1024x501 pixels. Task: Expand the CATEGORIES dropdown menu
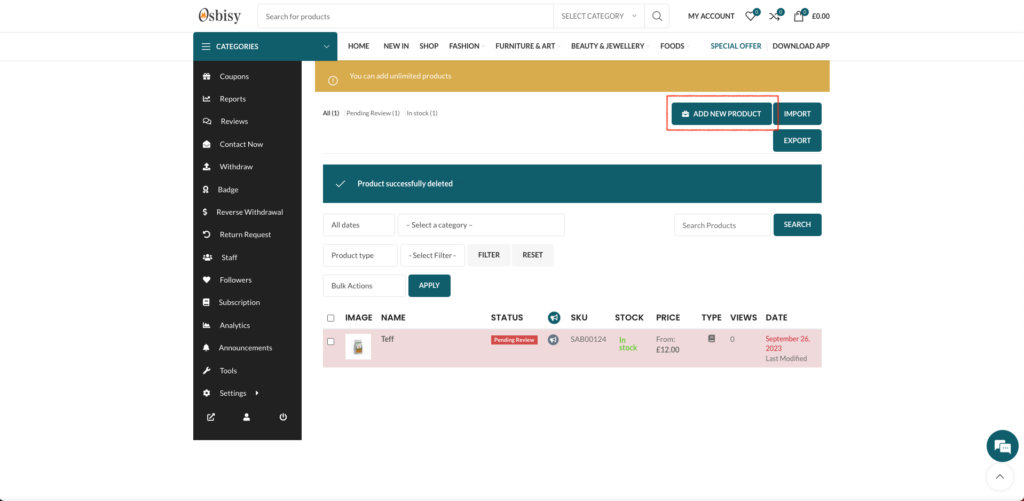(265, 46)
